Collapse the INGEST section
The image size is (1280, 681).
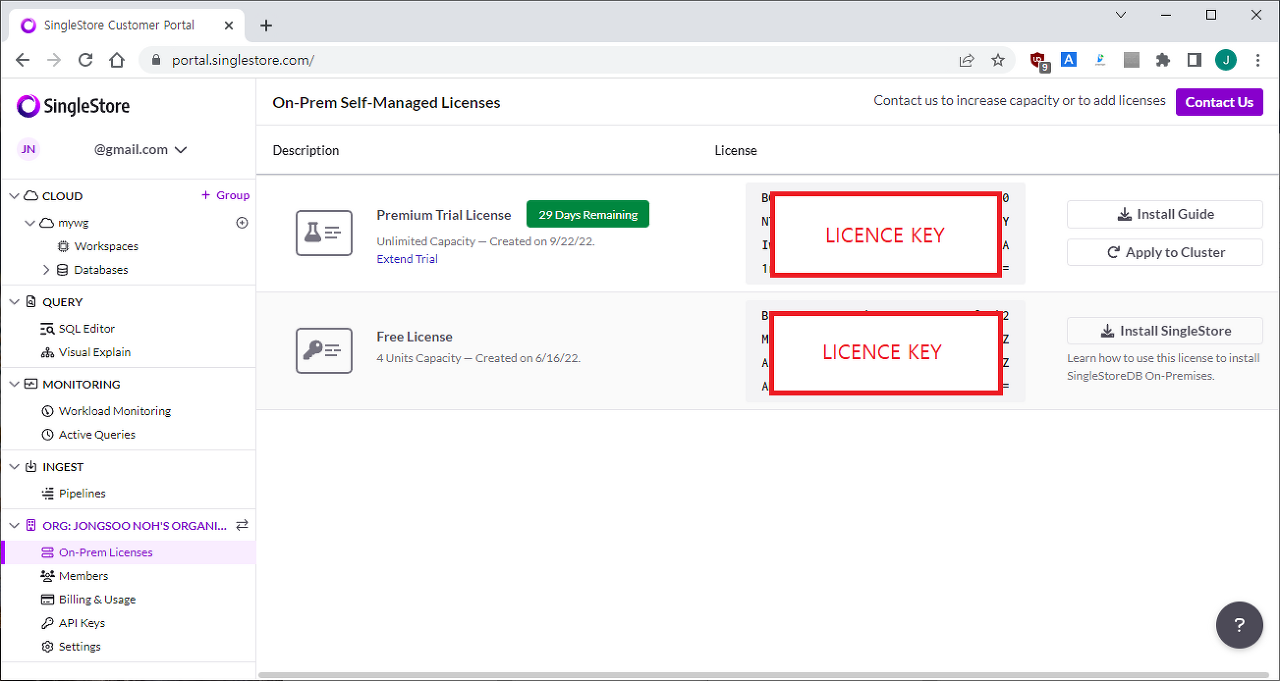[x=14, y=467]
